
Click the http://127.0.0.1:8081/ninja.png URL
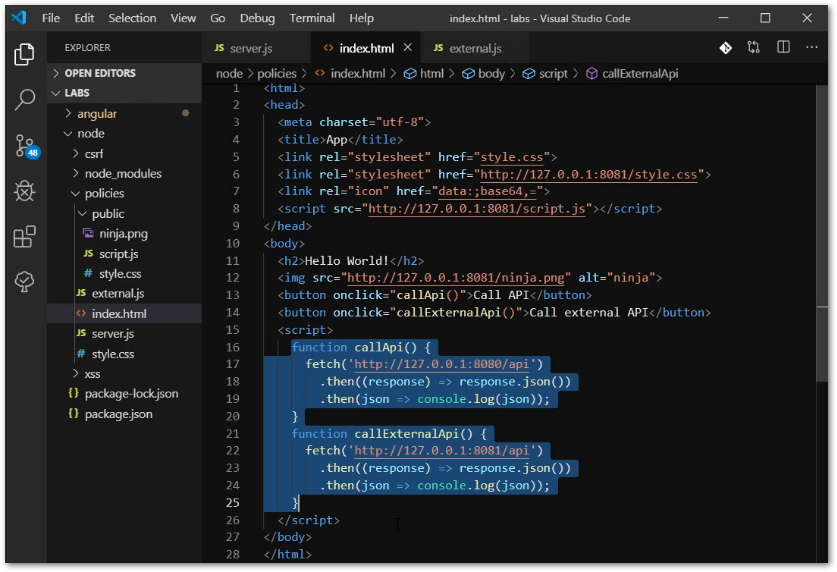pos(456,278)
